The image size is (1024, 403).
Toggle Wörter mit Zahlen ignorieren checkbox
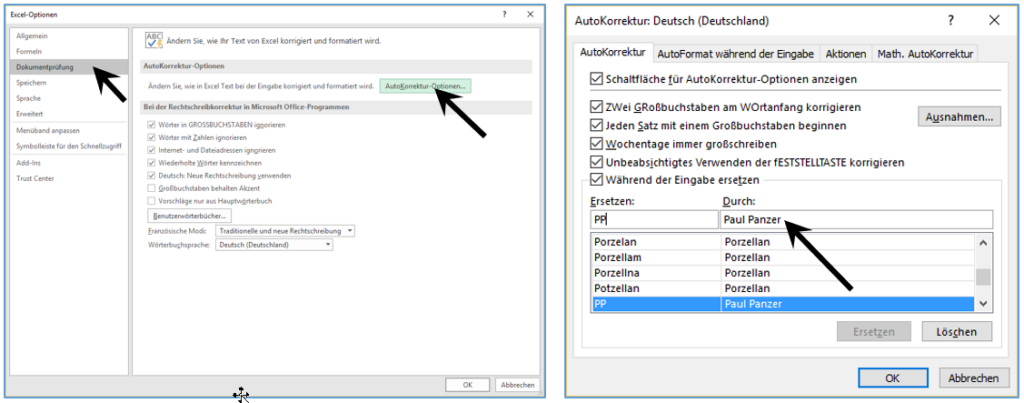click(x=152, y=137)
